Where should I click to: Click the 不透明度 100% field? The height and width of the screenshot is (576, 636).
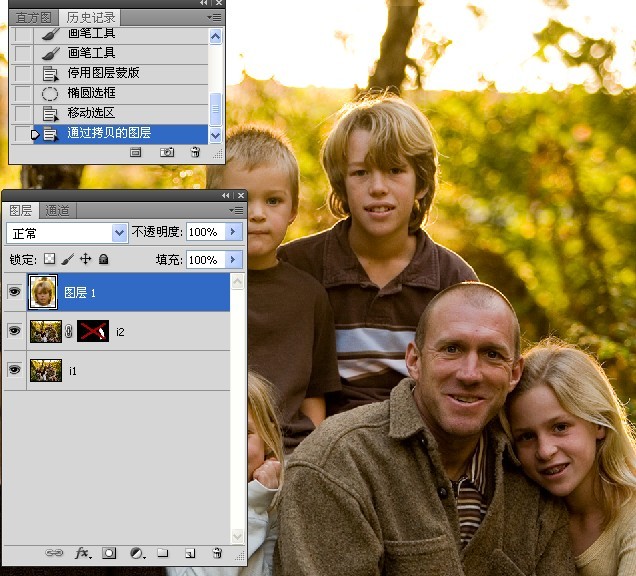point(206,232)
